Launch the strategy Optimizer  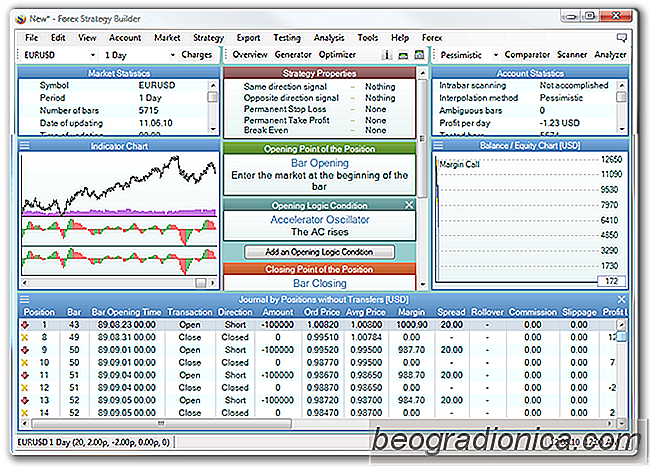pyautogui.click(x=337, y=55)
